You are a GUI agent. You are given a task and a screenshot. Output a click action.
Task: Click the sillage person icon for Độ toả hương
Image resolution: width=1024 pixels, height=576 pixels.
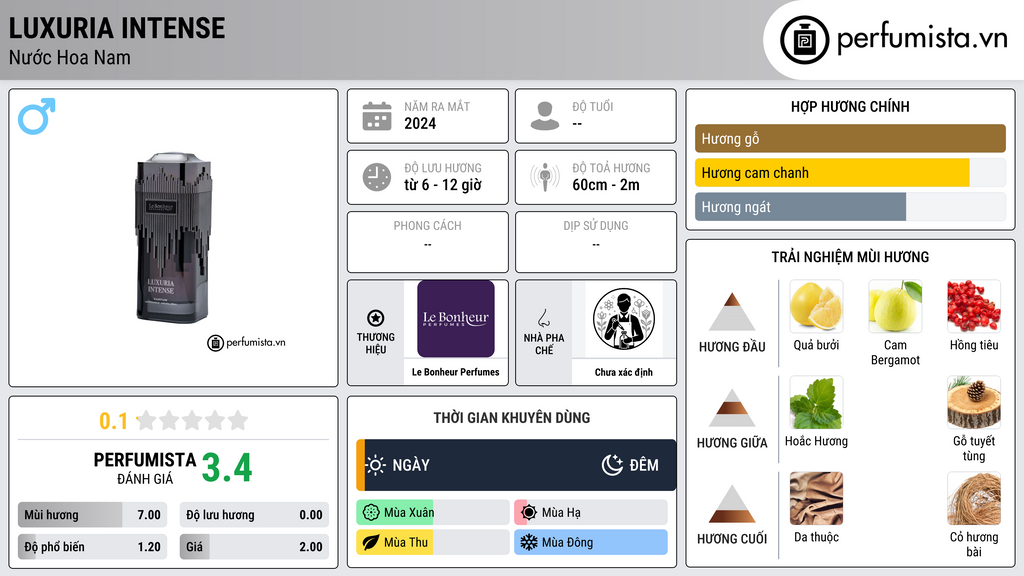(x=545, y=177)
